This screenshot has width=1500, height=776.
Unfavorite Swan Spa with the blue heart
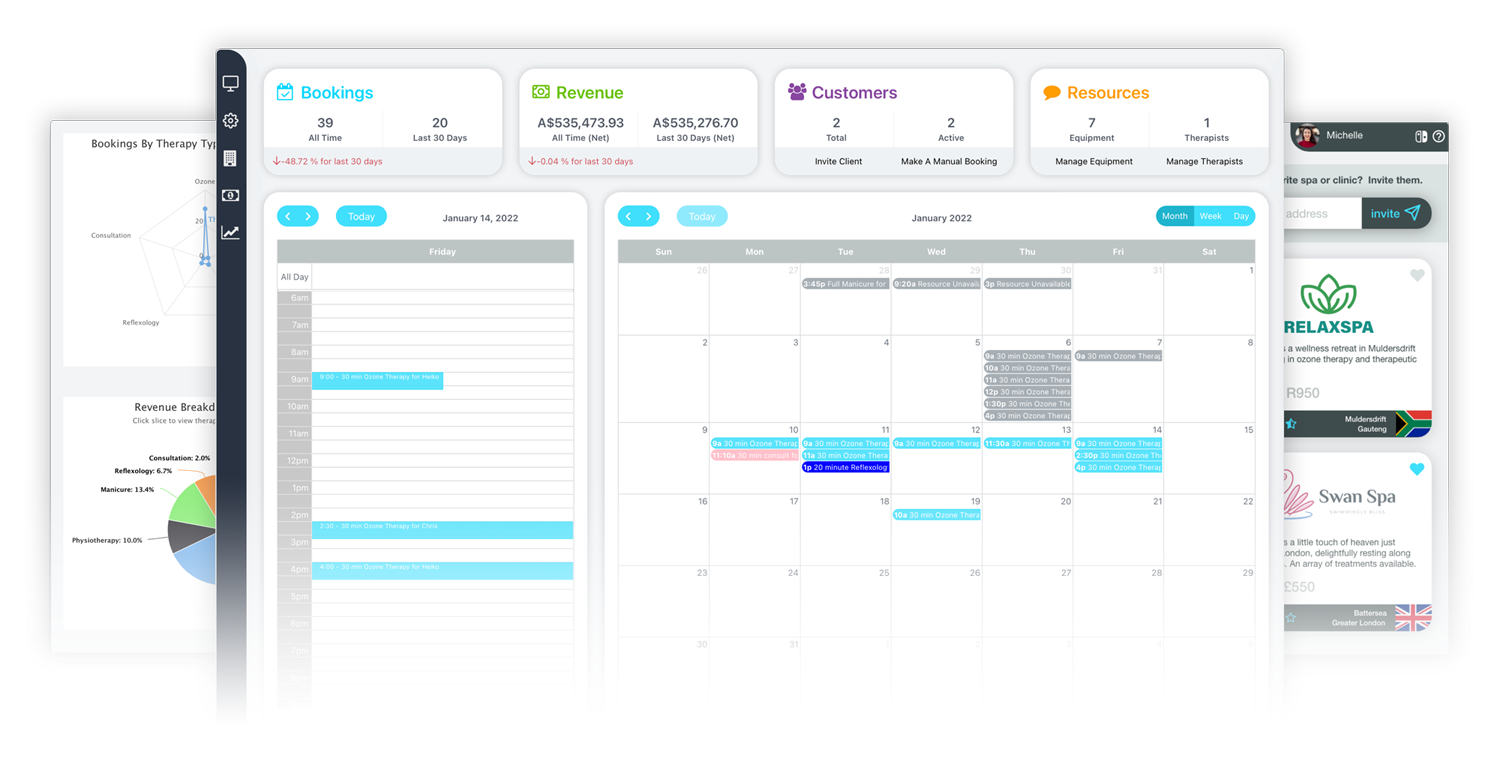point(1417,469)
